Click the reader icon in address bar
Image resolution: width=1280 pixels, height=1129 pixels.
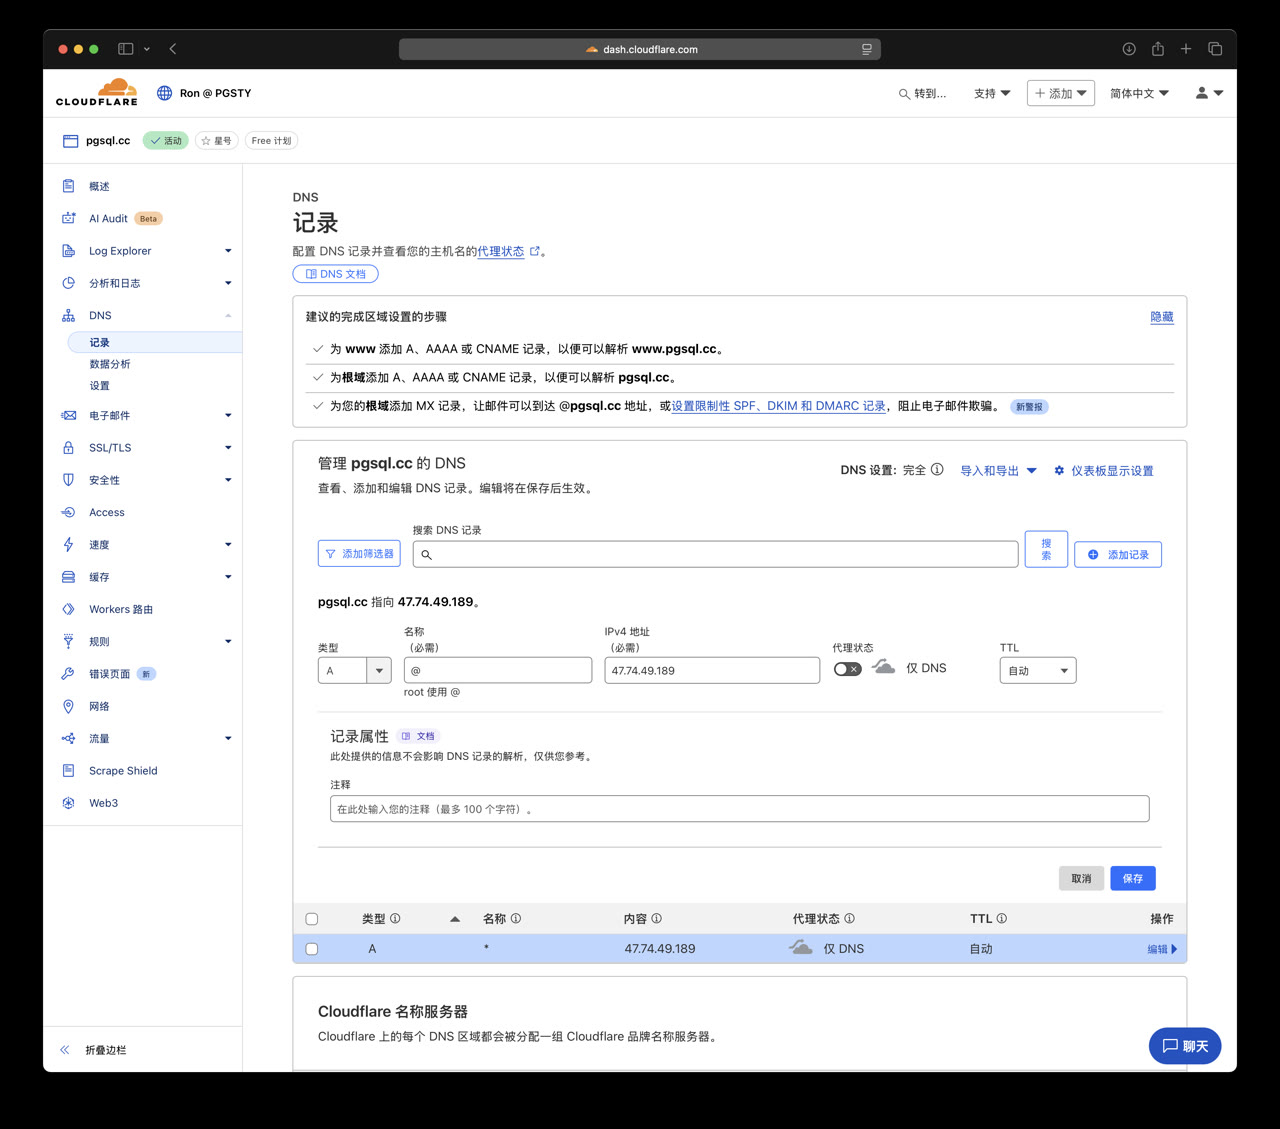(x=867, y=49)
